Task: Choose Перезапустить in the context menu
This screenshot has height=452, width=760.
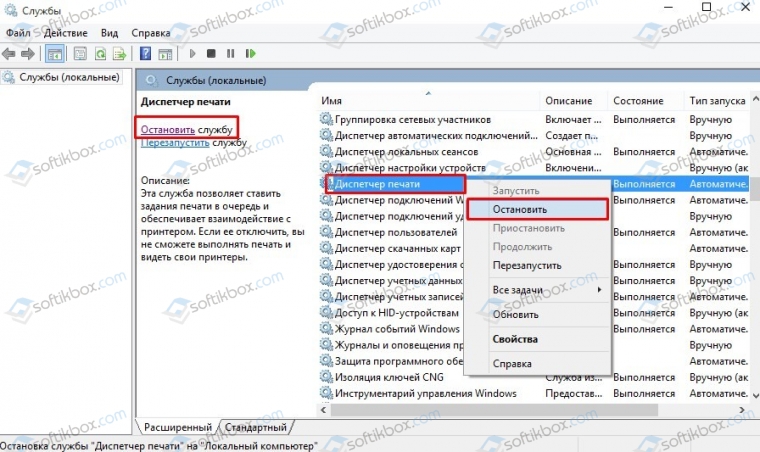Action: (537, 265)
